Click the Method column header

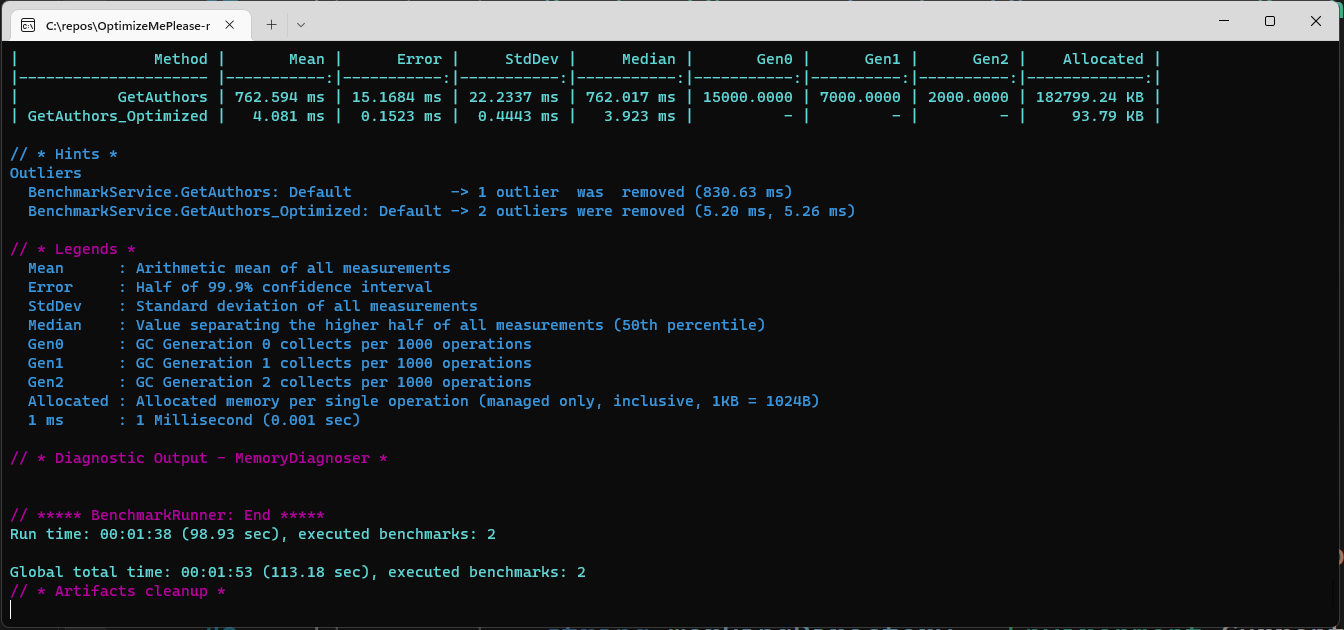181,59
